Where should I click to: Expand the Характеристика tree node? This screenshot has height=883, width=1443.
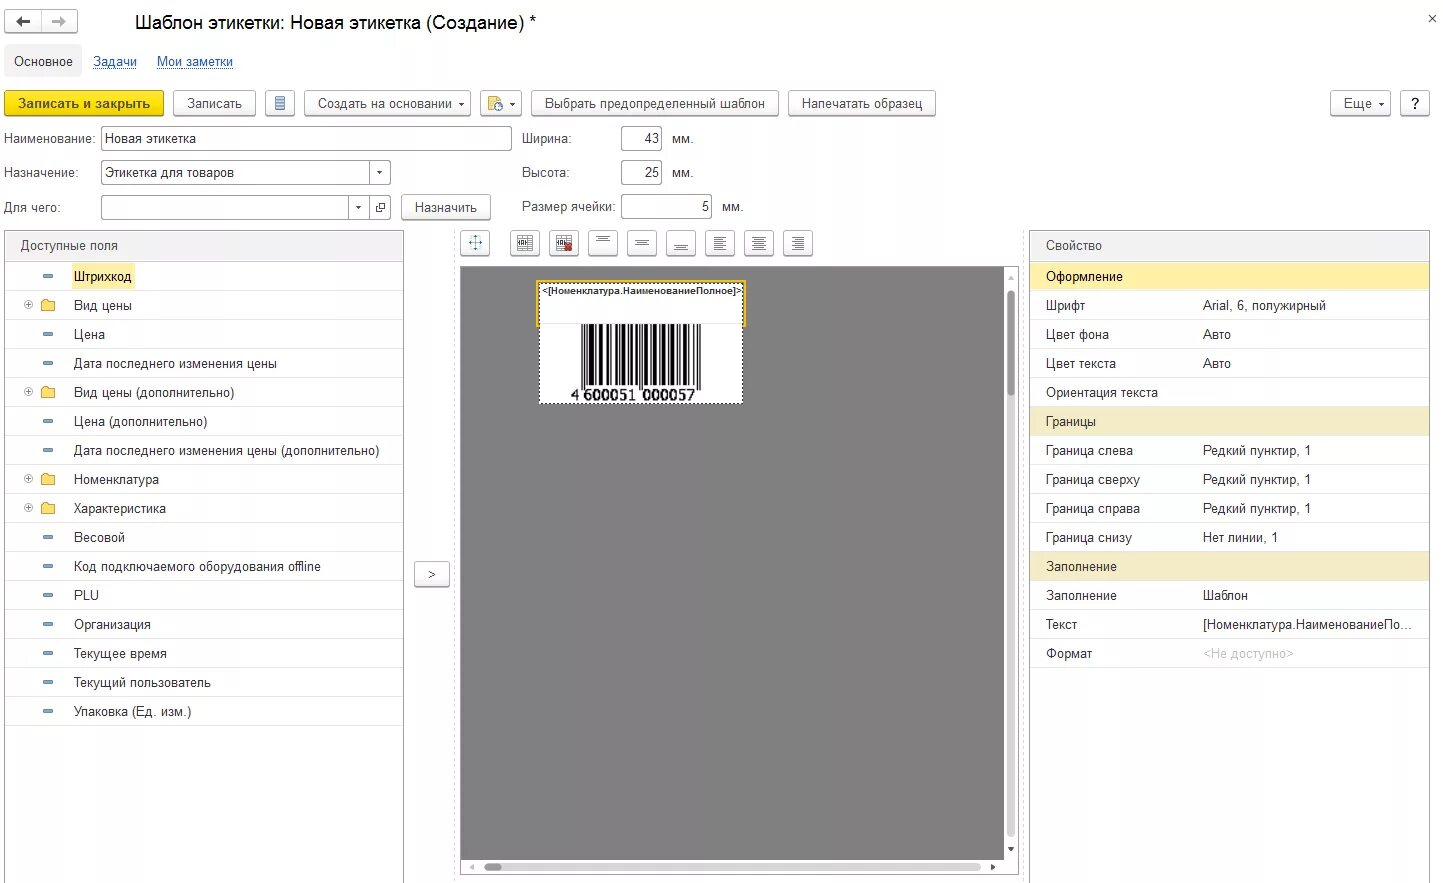(28, 508)
